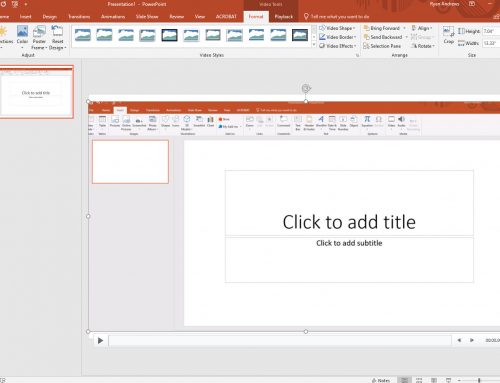Step the video forward one frame

pos(472,340)
